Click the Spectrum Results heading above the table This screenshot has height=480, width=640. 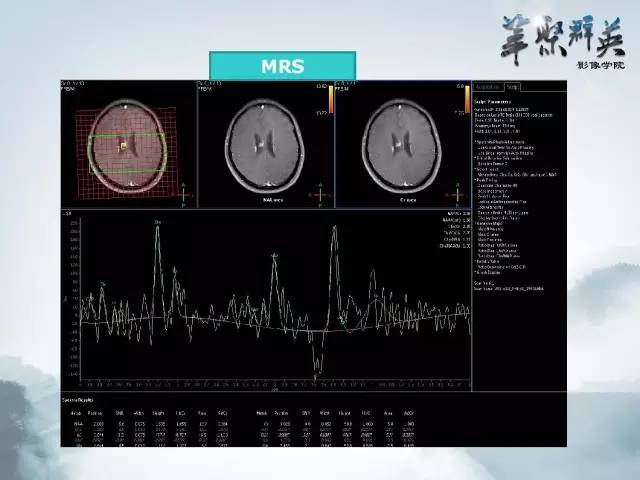click(78, 400)
